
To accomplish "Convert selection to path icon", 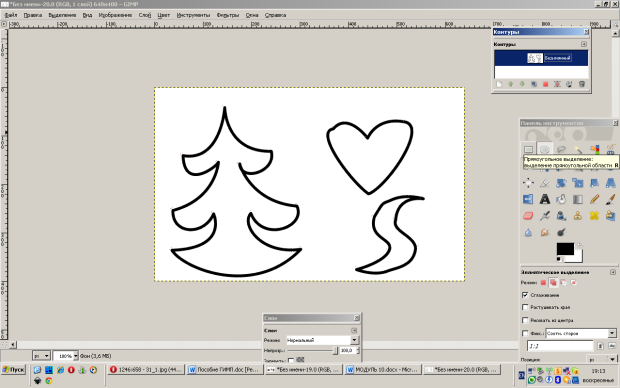I will [x=557, y=84].
